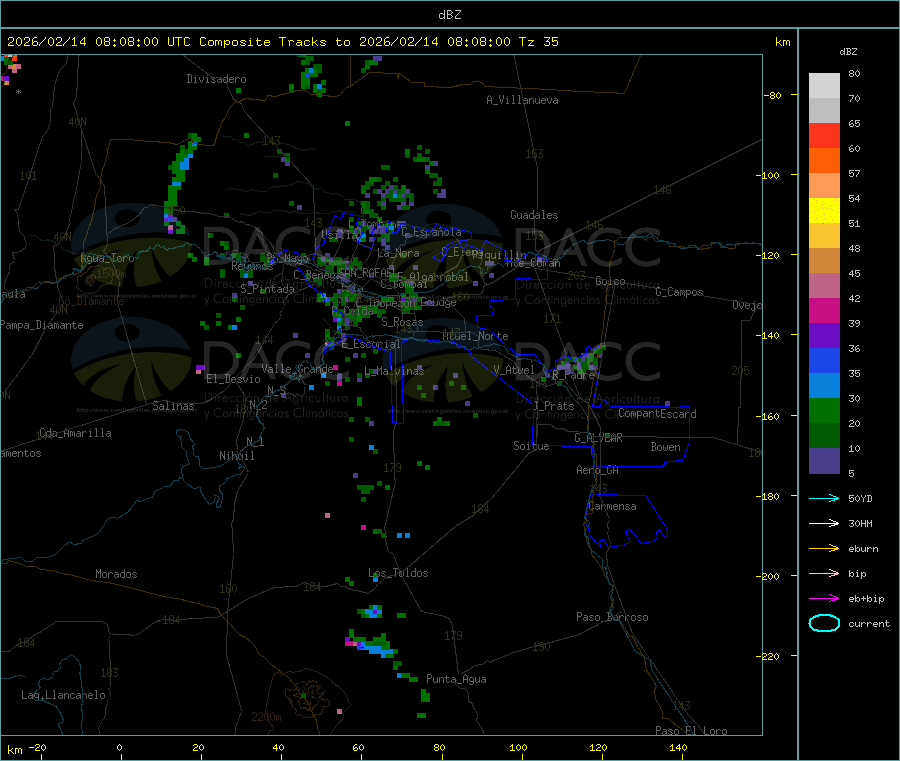Click the Carmensa map label

612,506
